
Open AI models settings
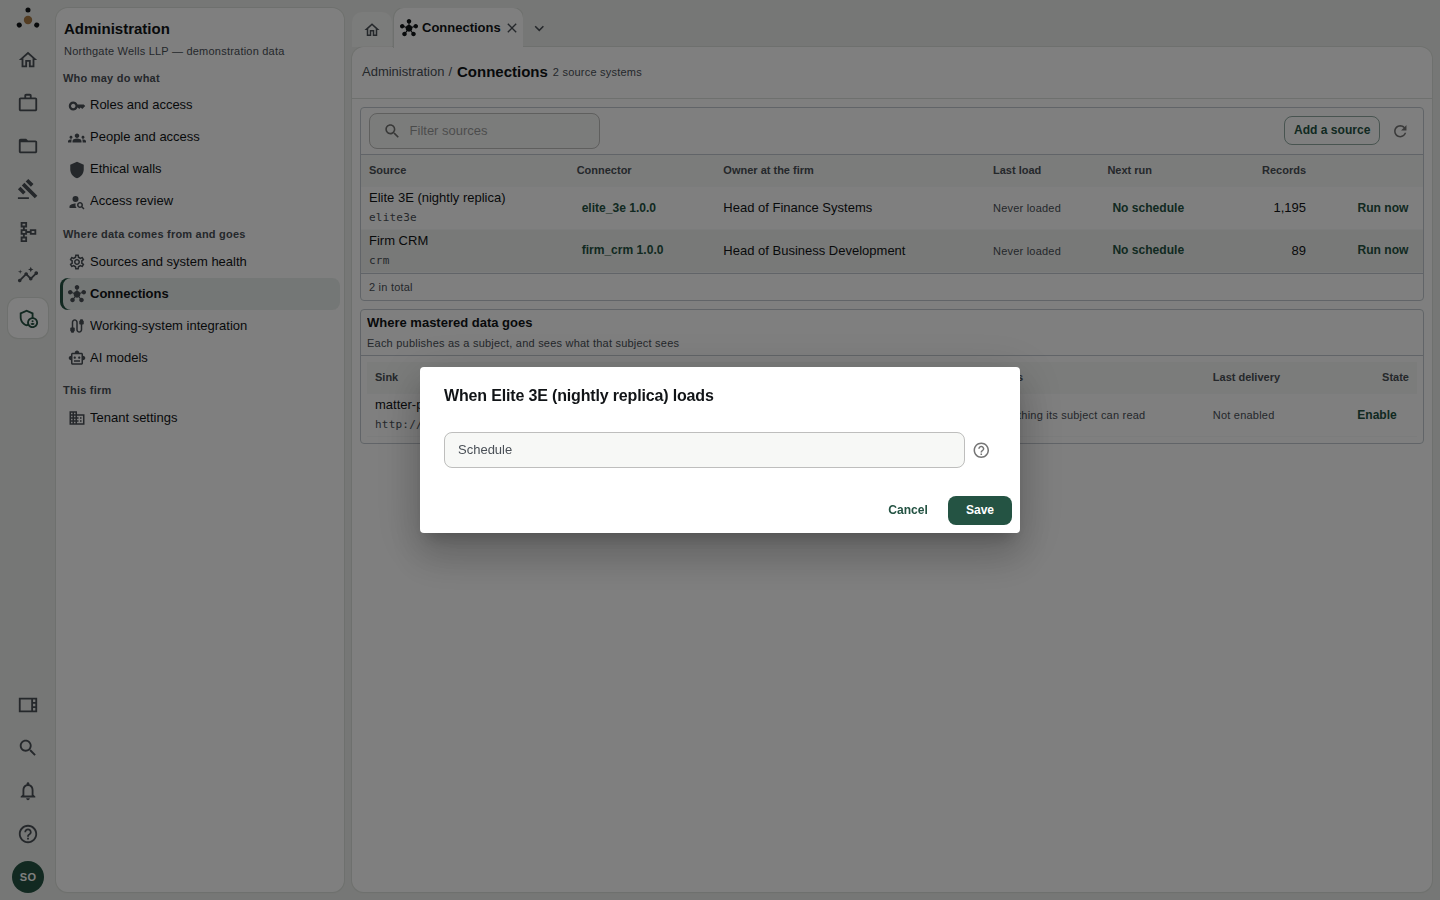200,358
